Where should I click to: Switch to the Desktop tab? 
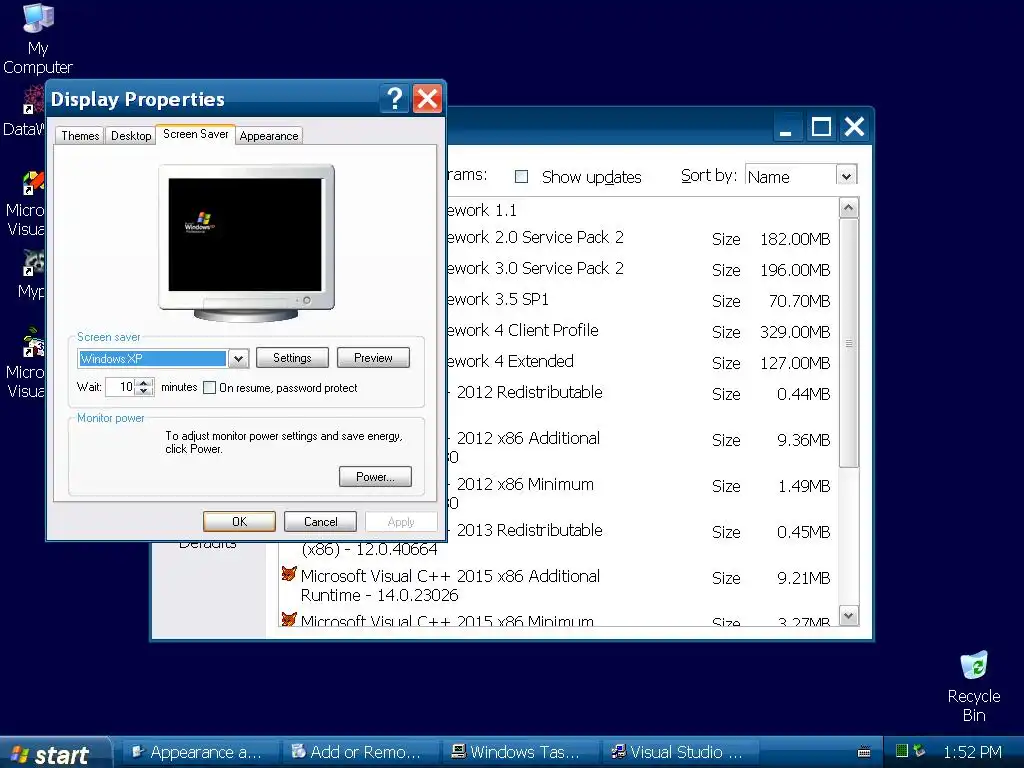click(x=131, y=136)
